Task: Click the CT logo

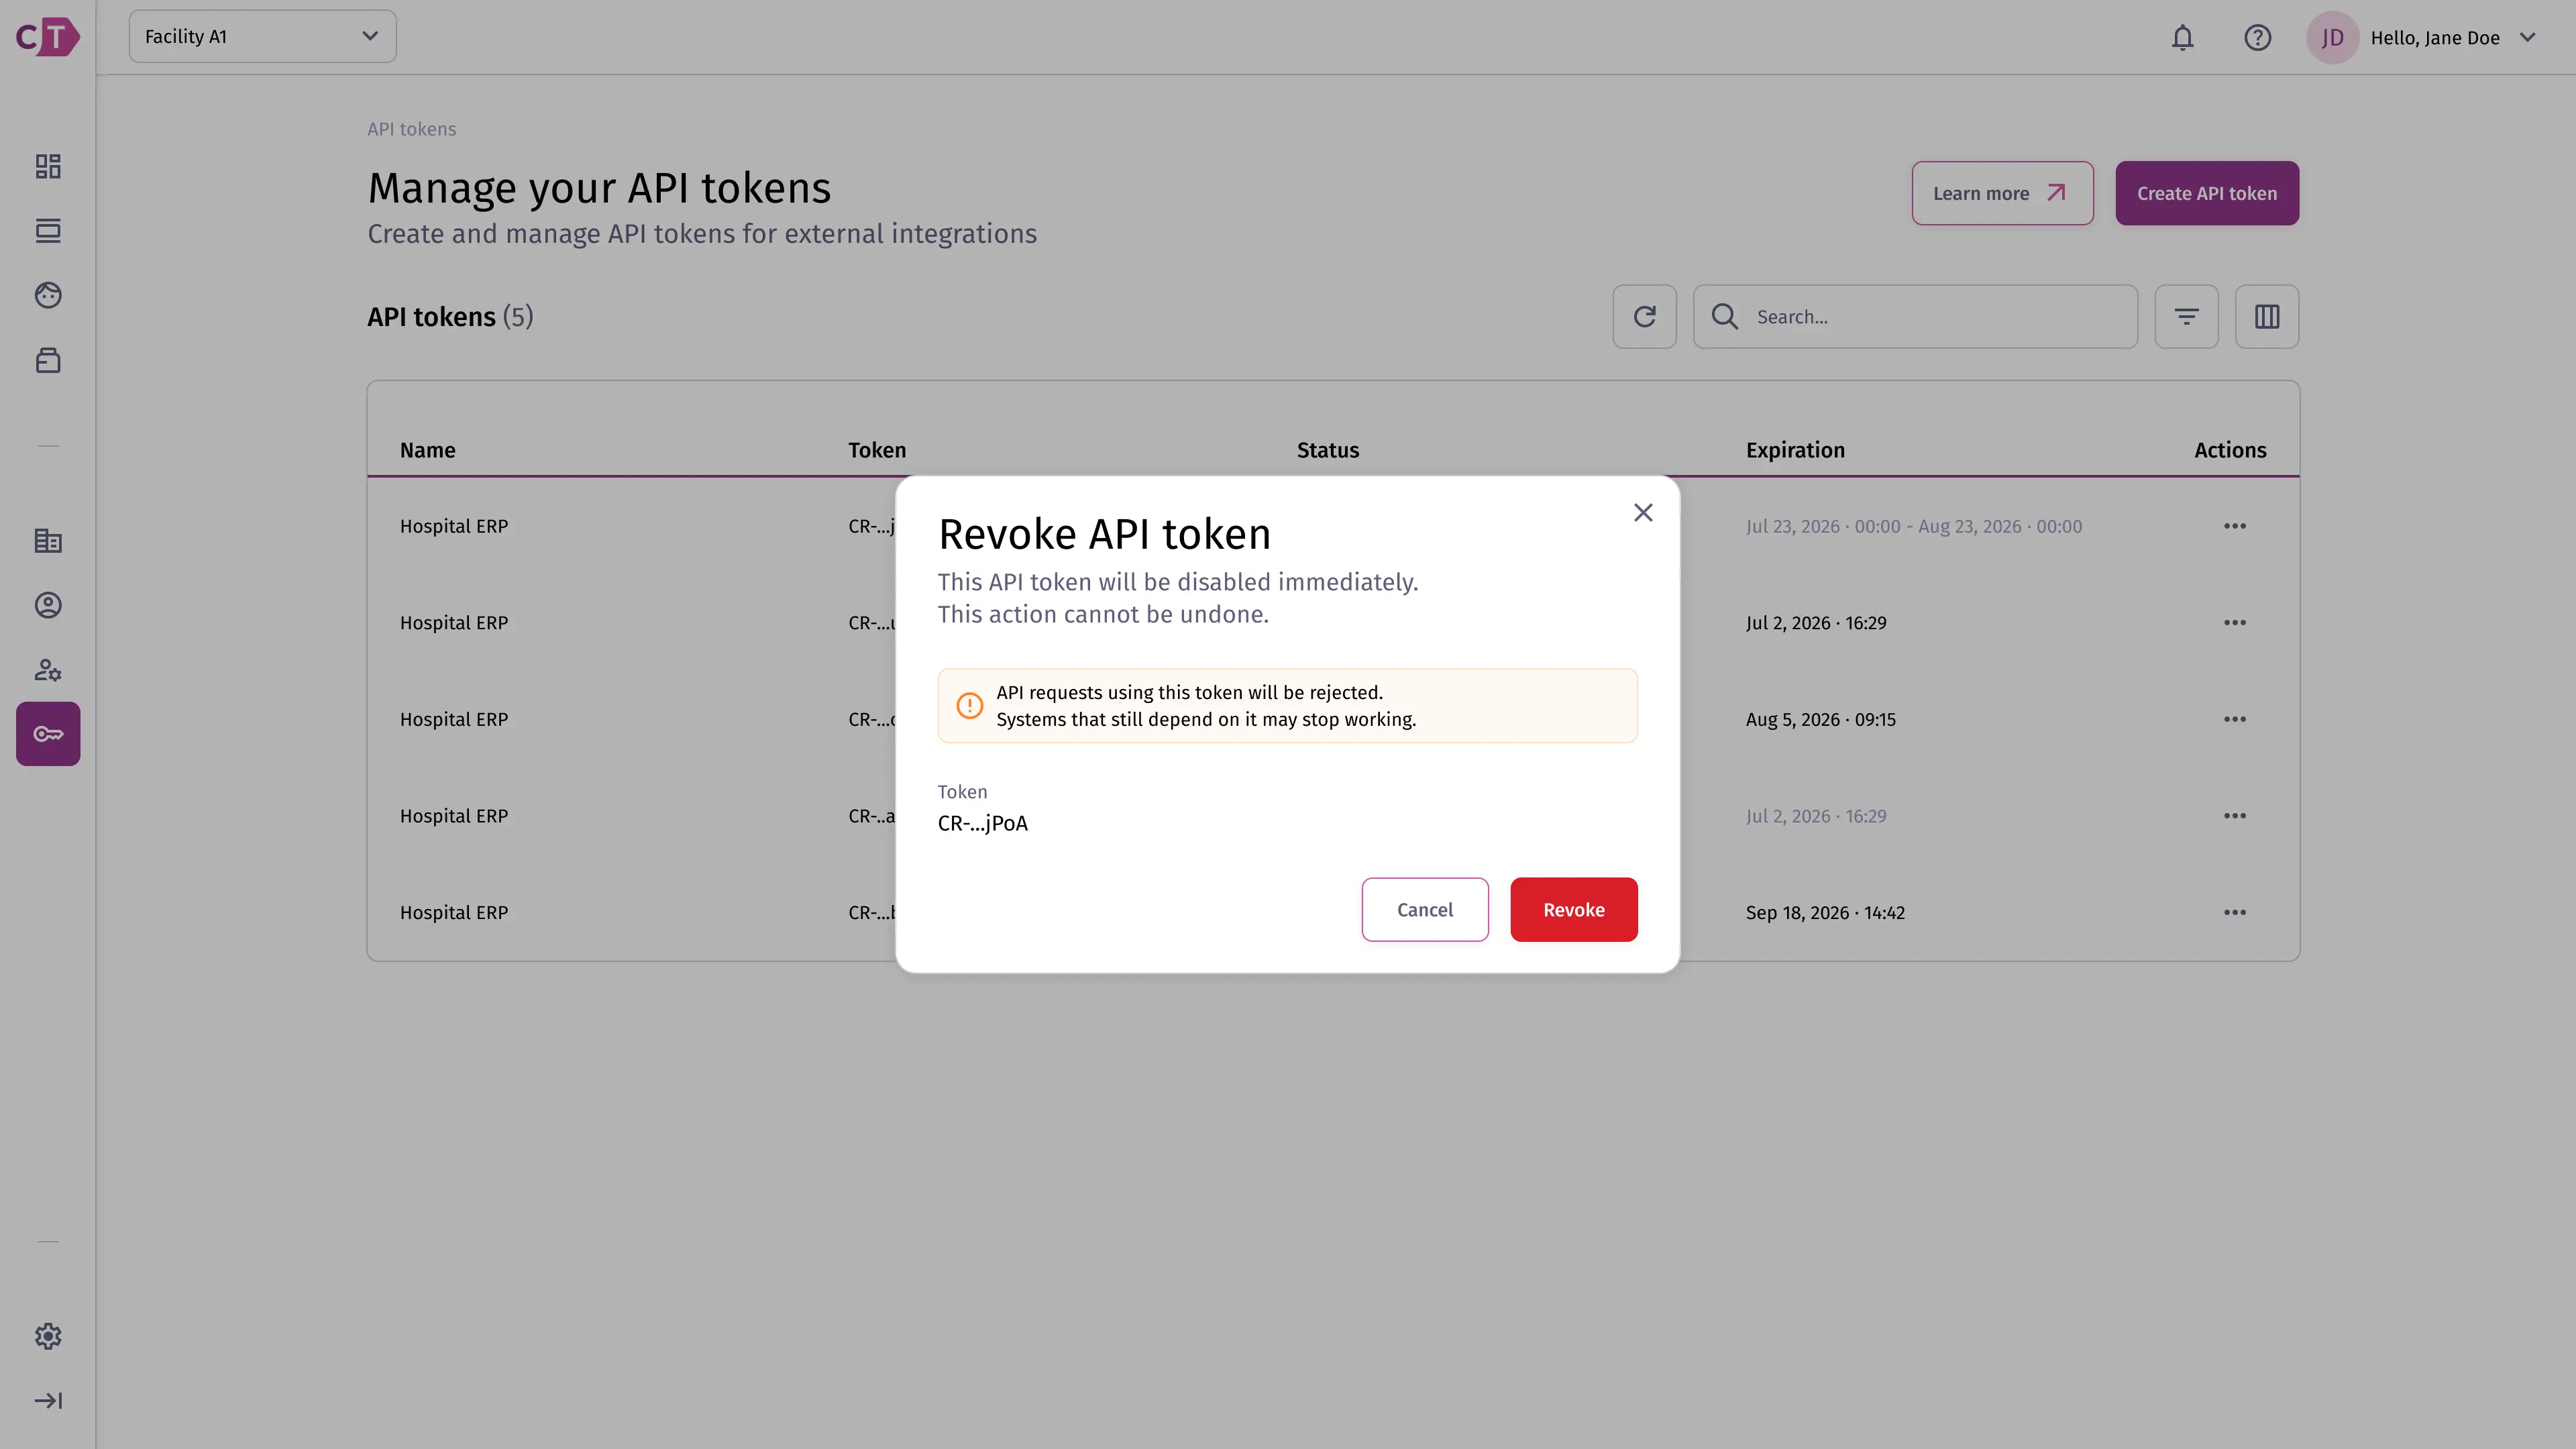Action: coord(48,38)
